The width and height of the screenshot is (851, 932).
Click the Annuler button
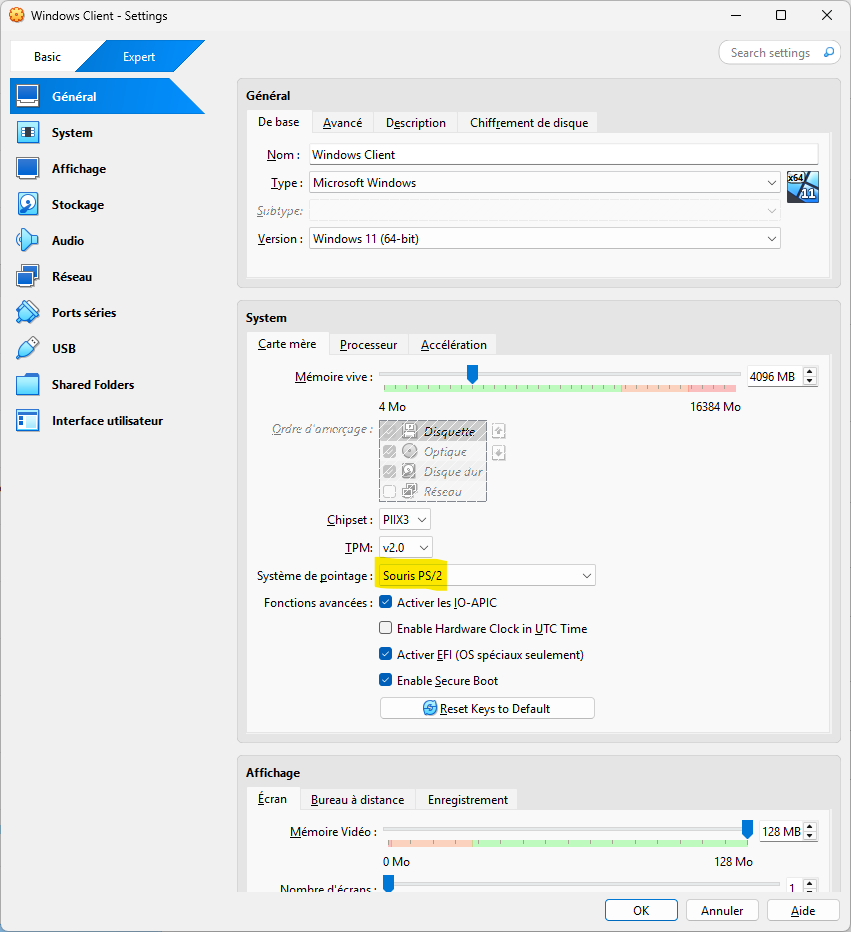(722, 910)
